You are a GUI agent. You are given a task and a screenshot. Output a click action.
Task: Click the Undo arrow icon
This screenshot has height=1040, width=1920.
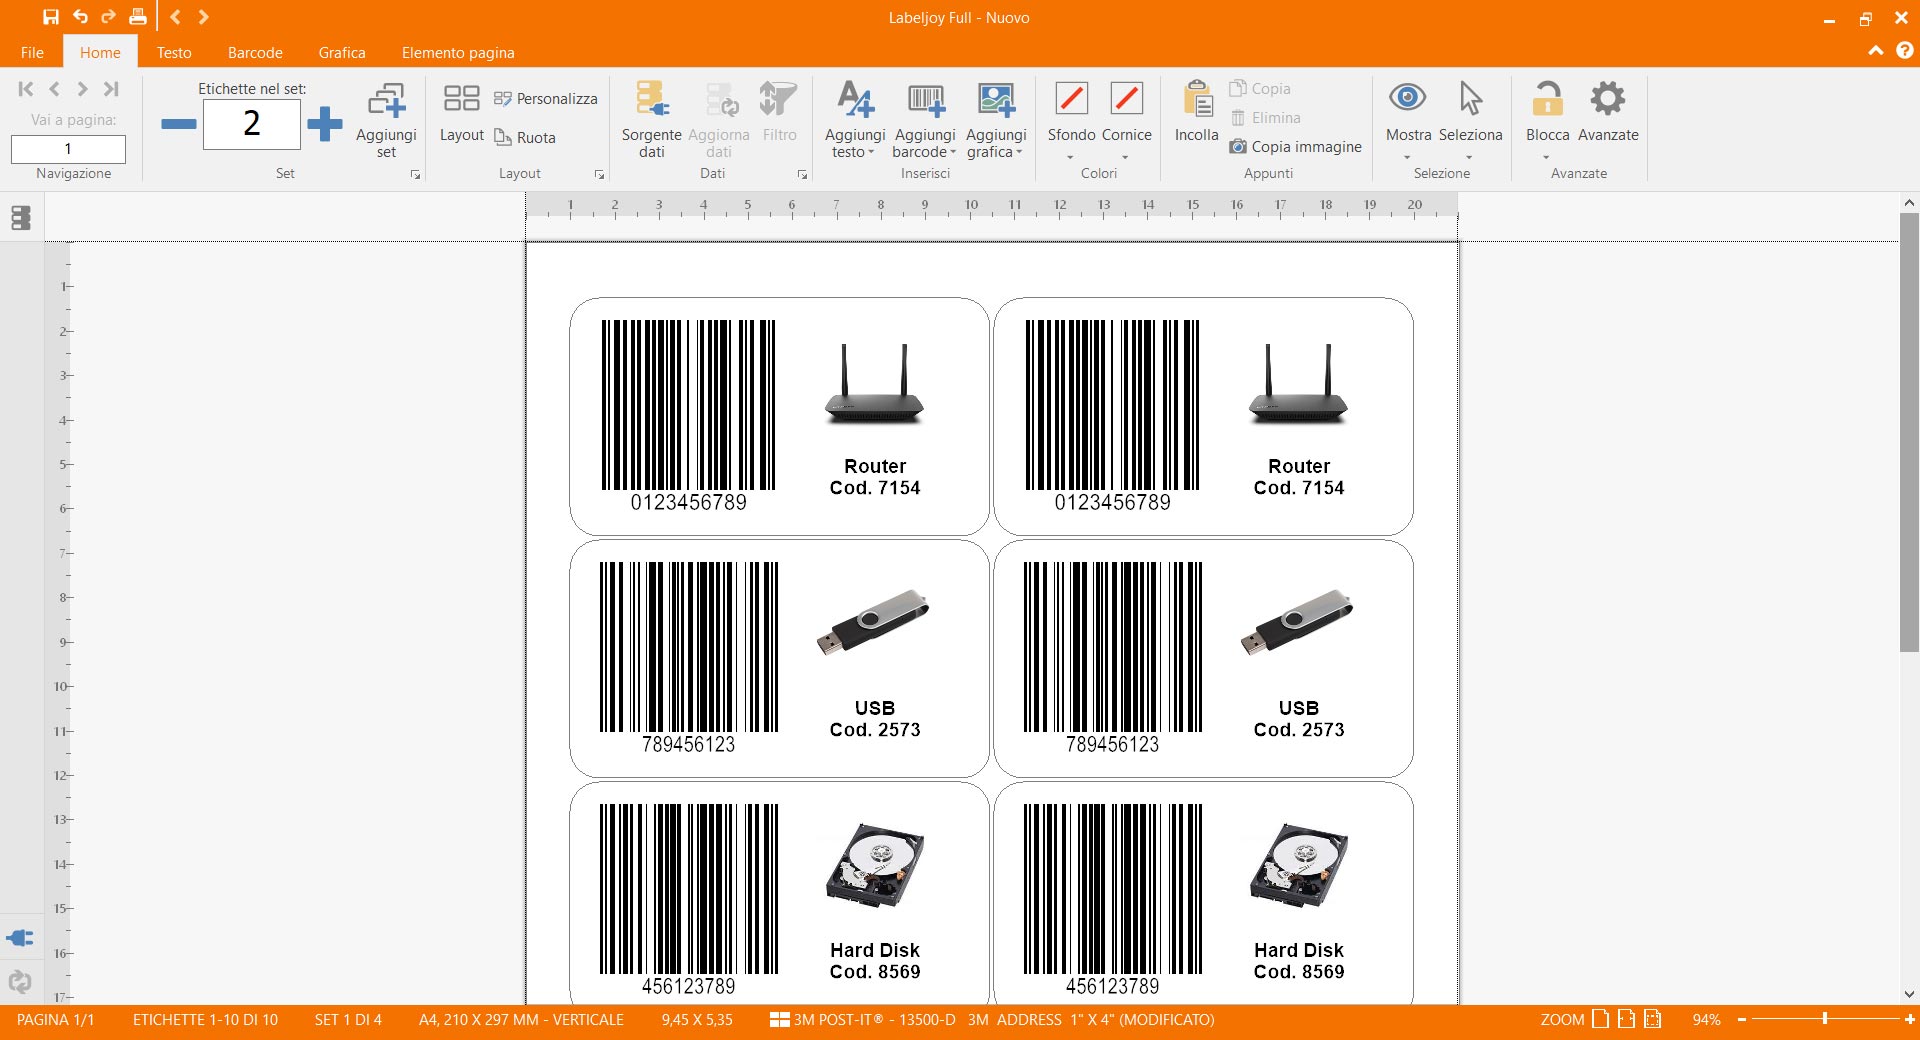(80, 17)
